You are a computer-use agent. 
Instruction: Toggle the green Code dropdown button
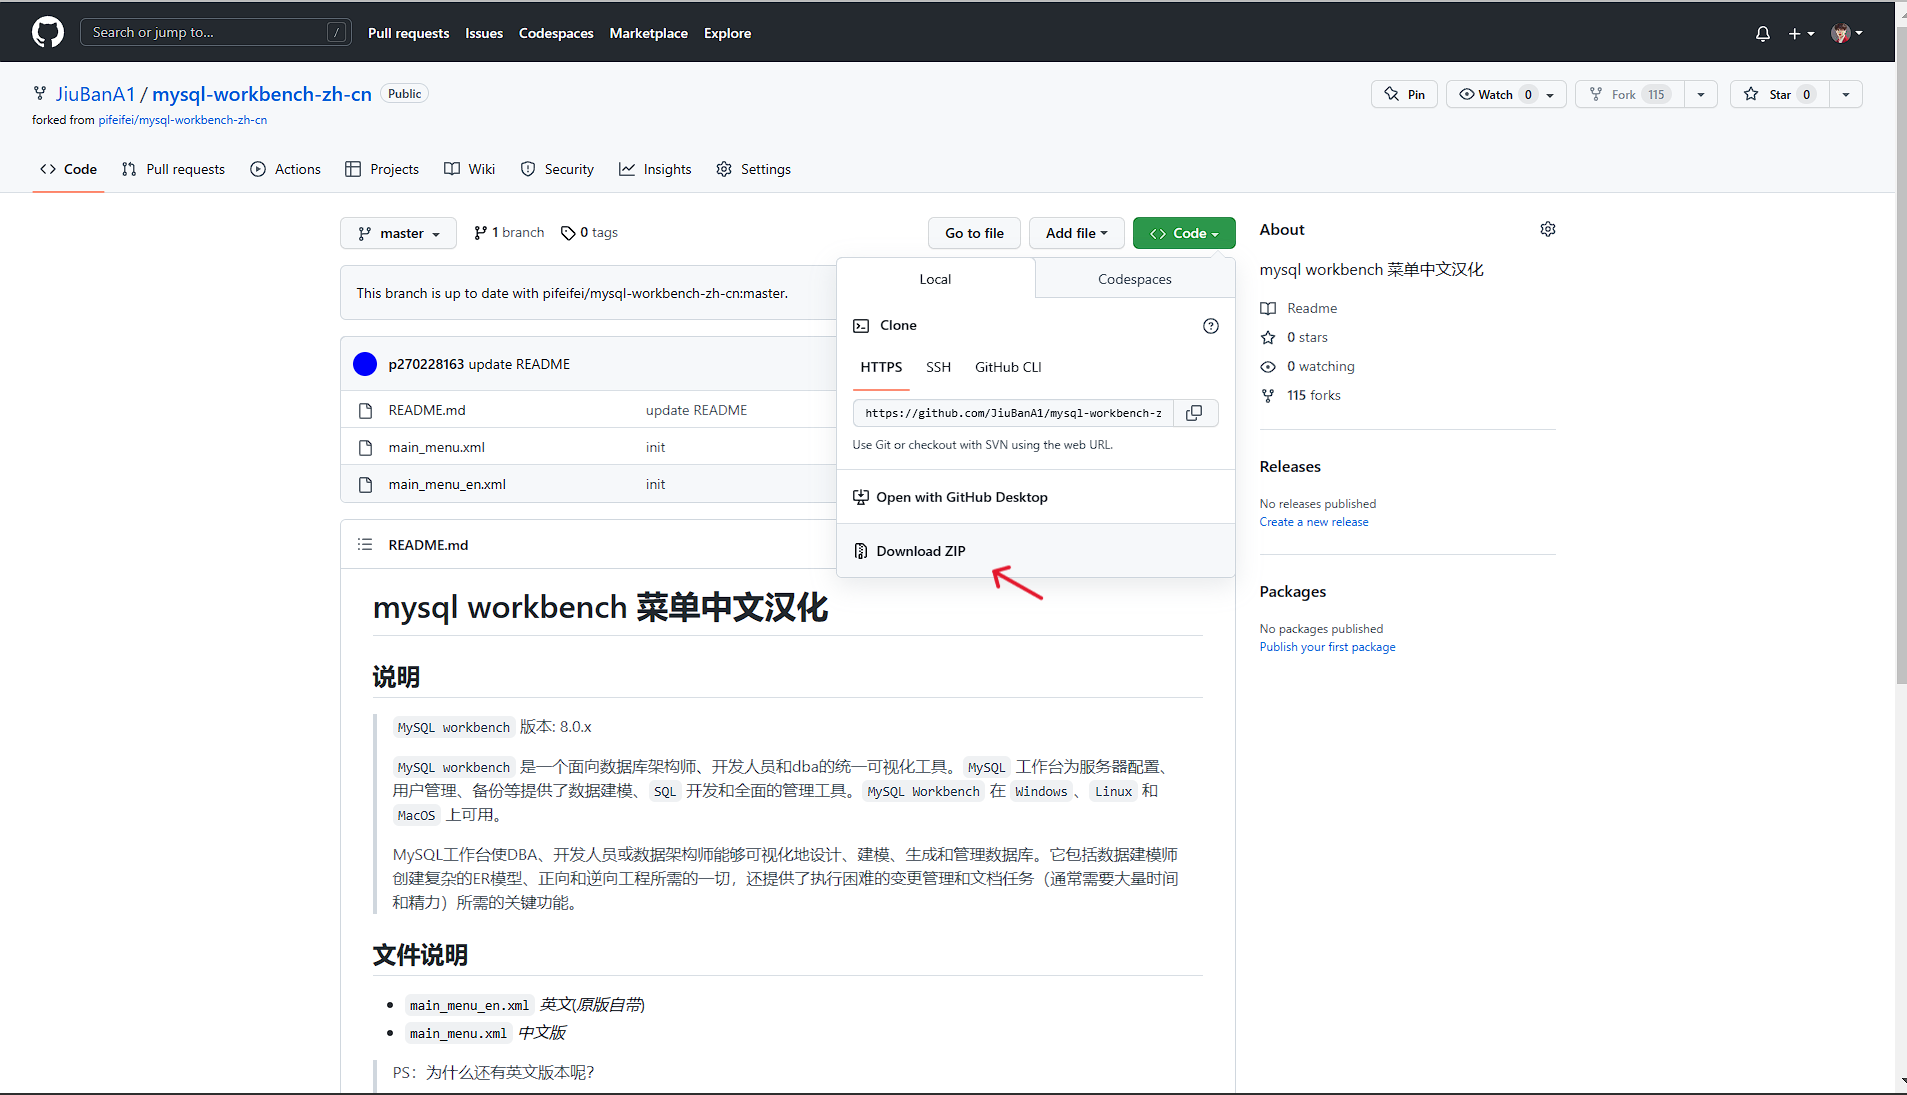coord(1184,233)
